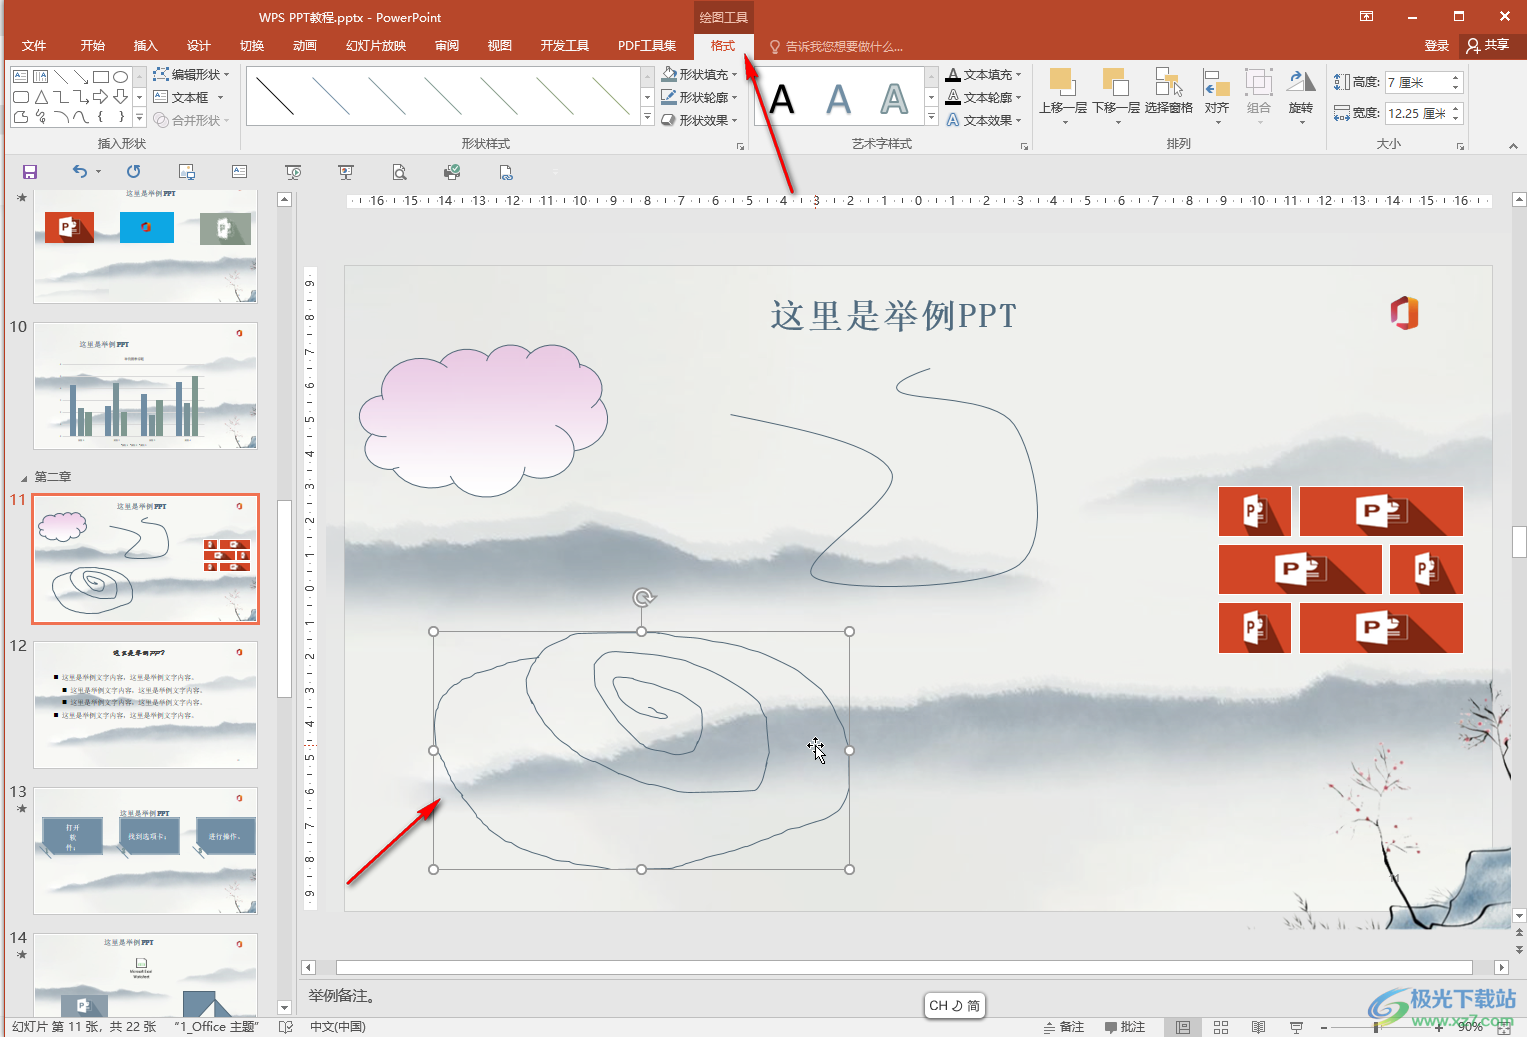Screen dimensions: 1527x1037
Task: Undo the last action
Action: pos(80,172)
